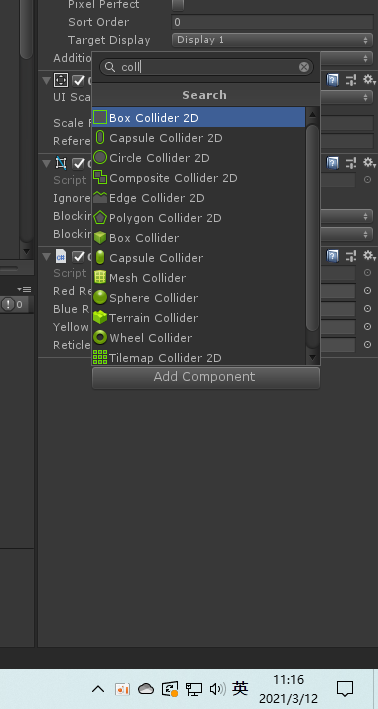This screenshot has height=709, width=378.
Task: Open the Target Display dropdown
Action: click(x=273, y=40)
